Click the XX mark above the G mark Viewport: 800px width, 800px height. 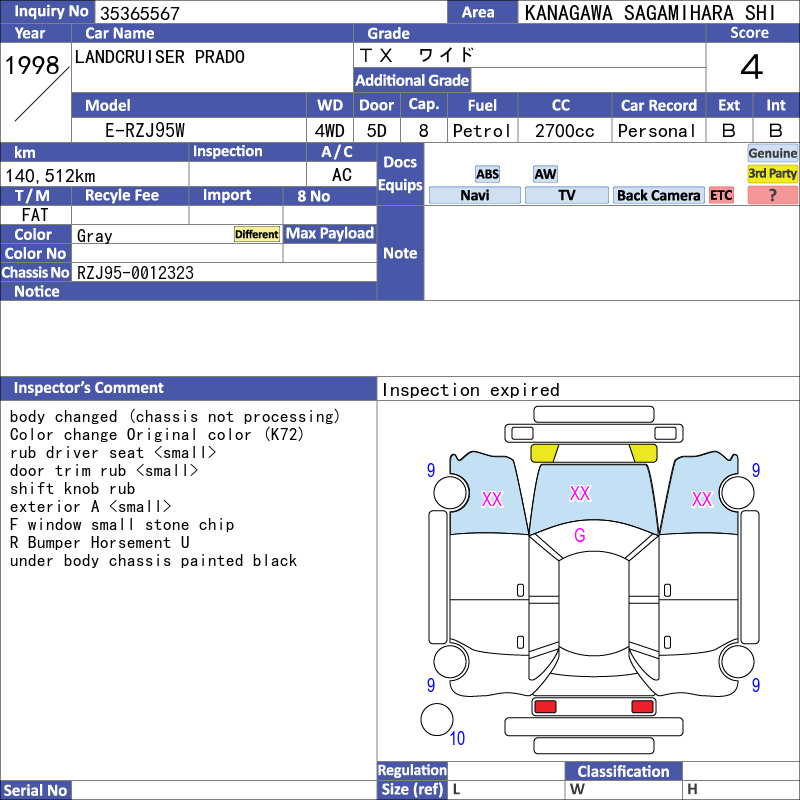click(580, 493)
